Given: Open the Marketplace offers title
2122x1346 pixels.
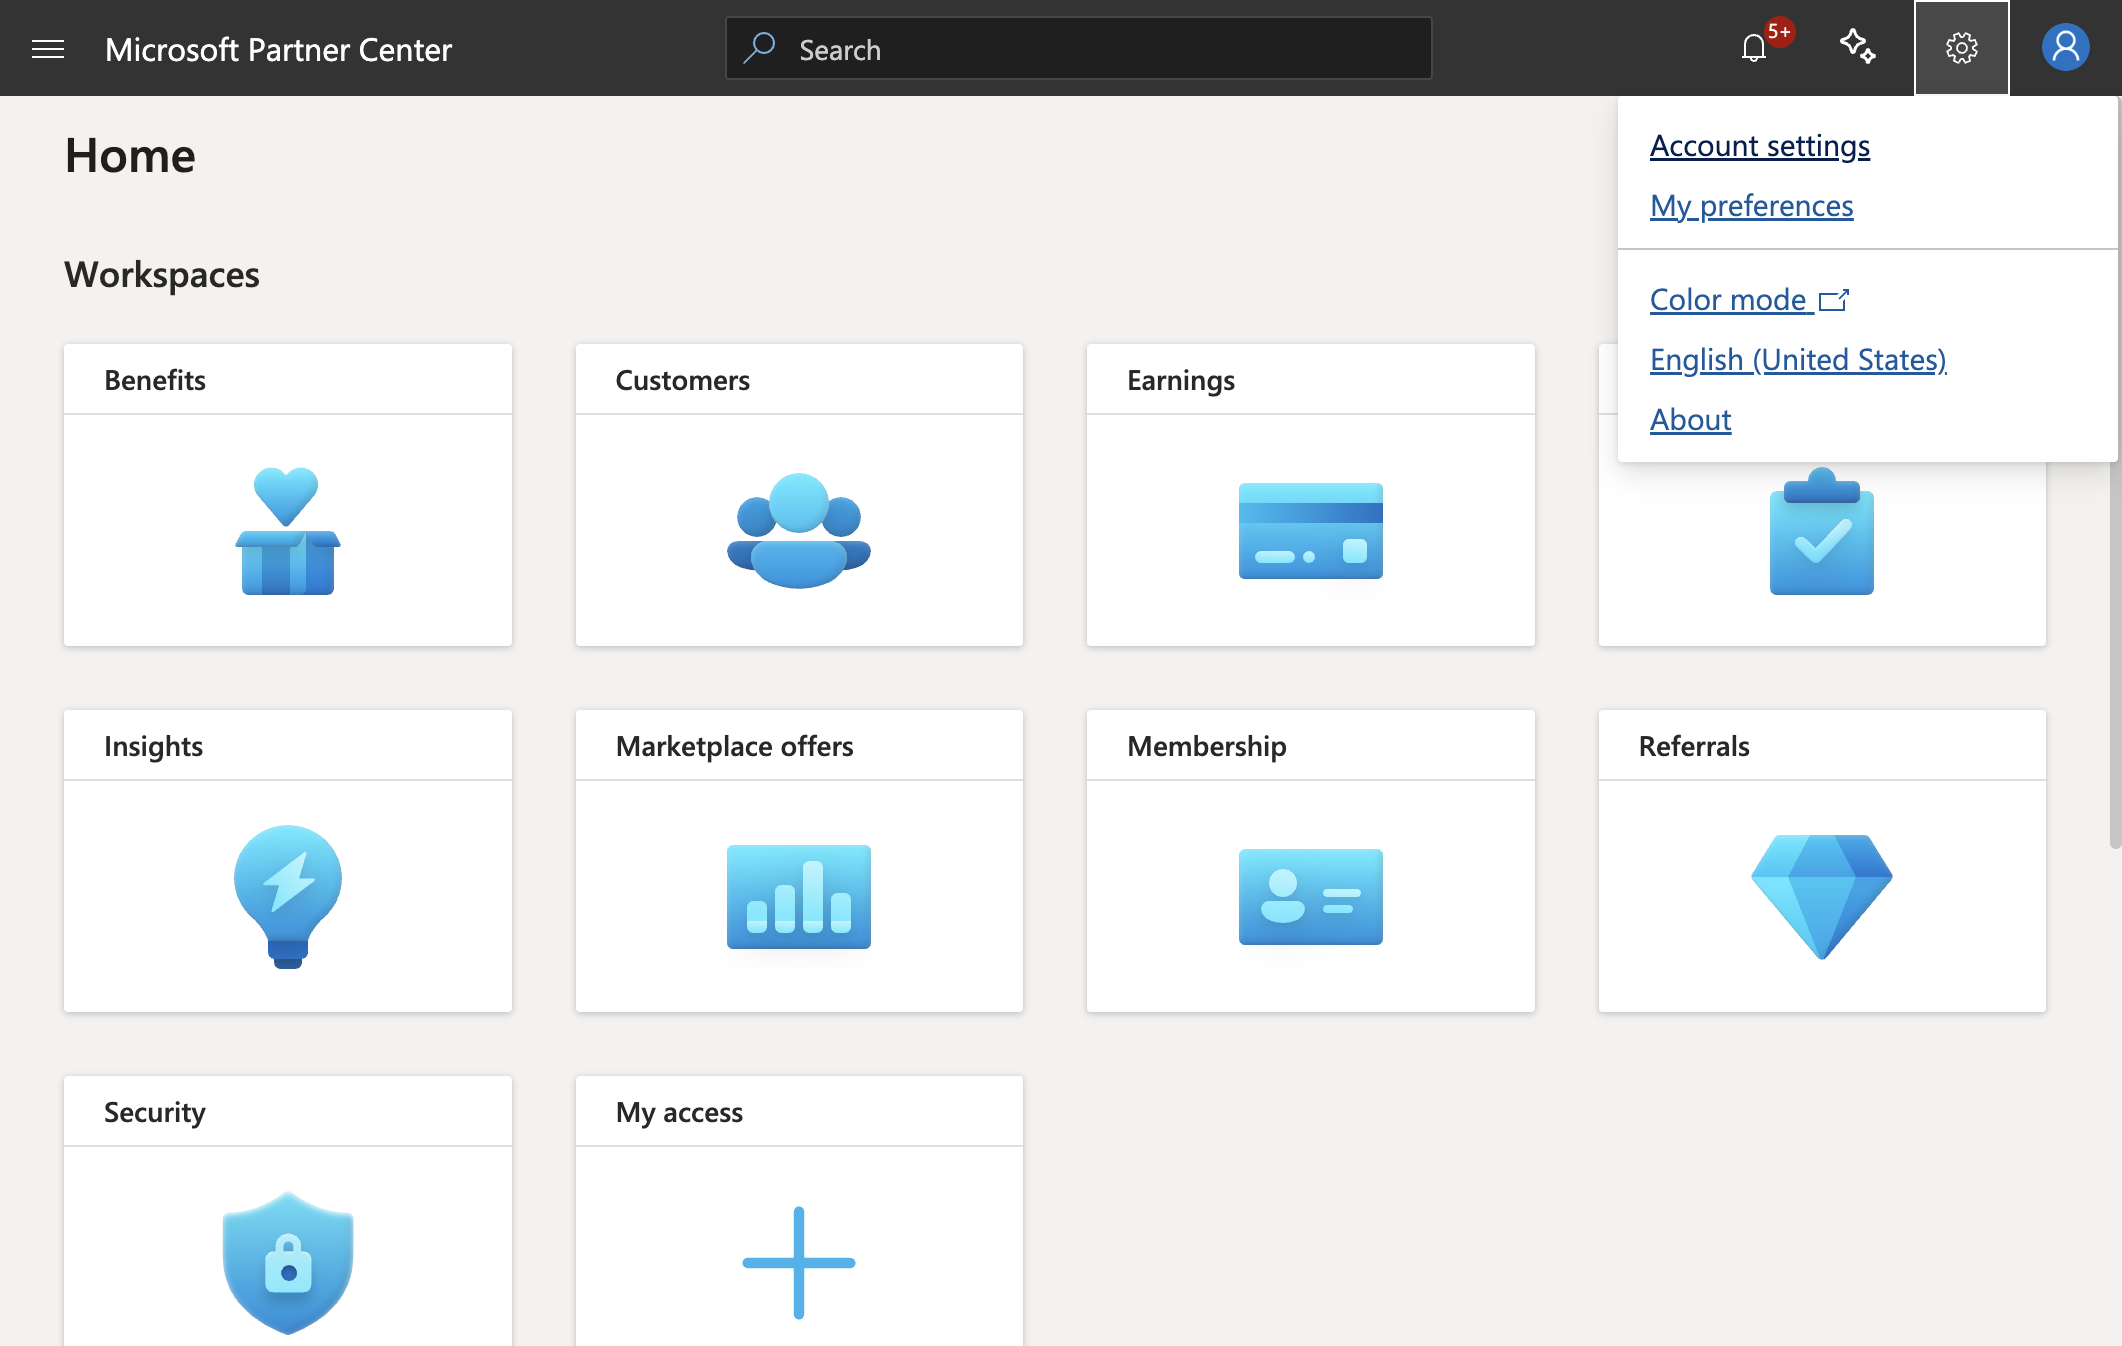Looking at the screenshot, I should click(735, 746).
